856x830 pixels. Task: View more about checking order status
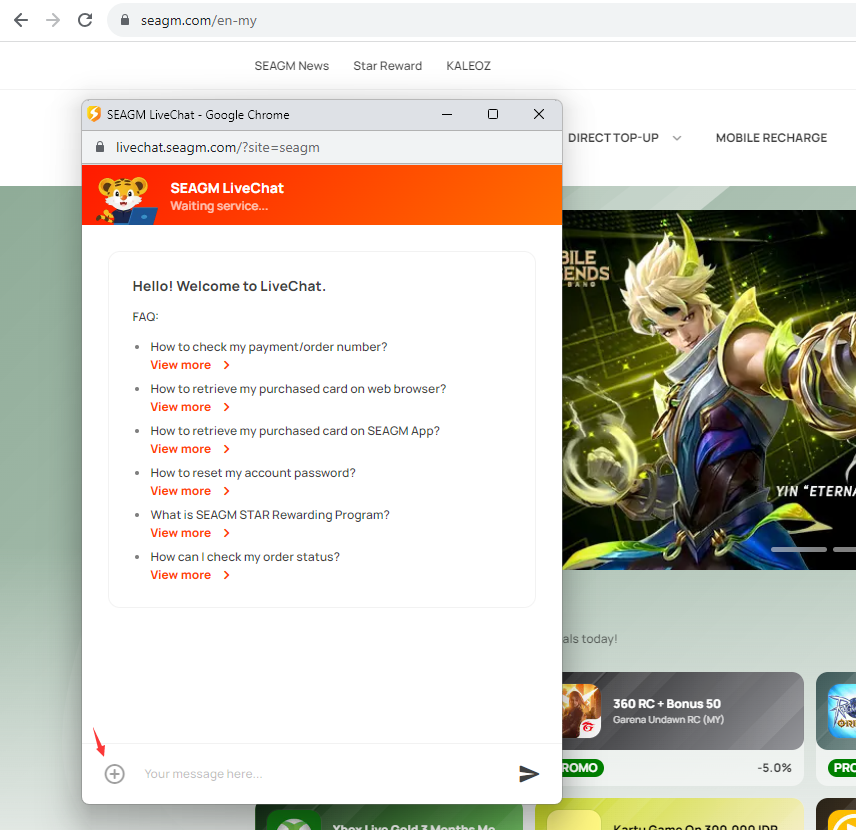[x=181, y=575]
